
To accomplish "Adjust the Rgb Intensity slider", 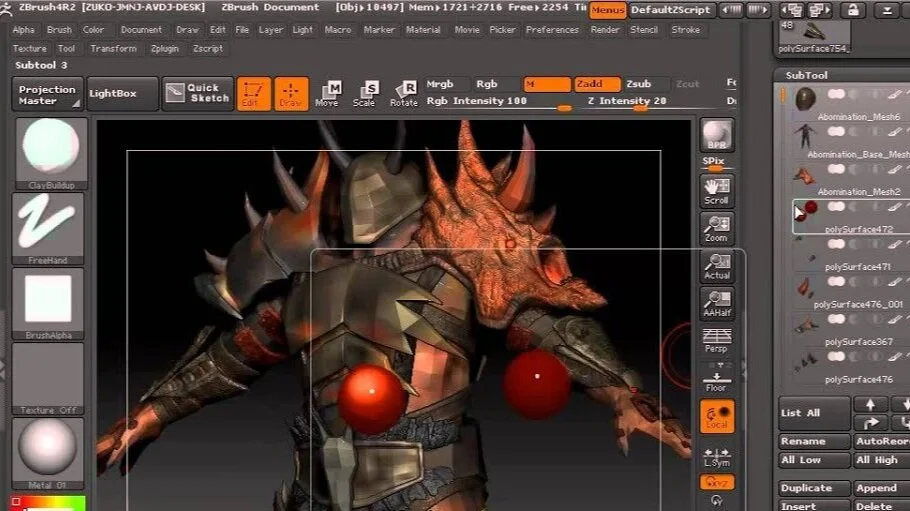I will pyautogui.click(x=499, y=102).
